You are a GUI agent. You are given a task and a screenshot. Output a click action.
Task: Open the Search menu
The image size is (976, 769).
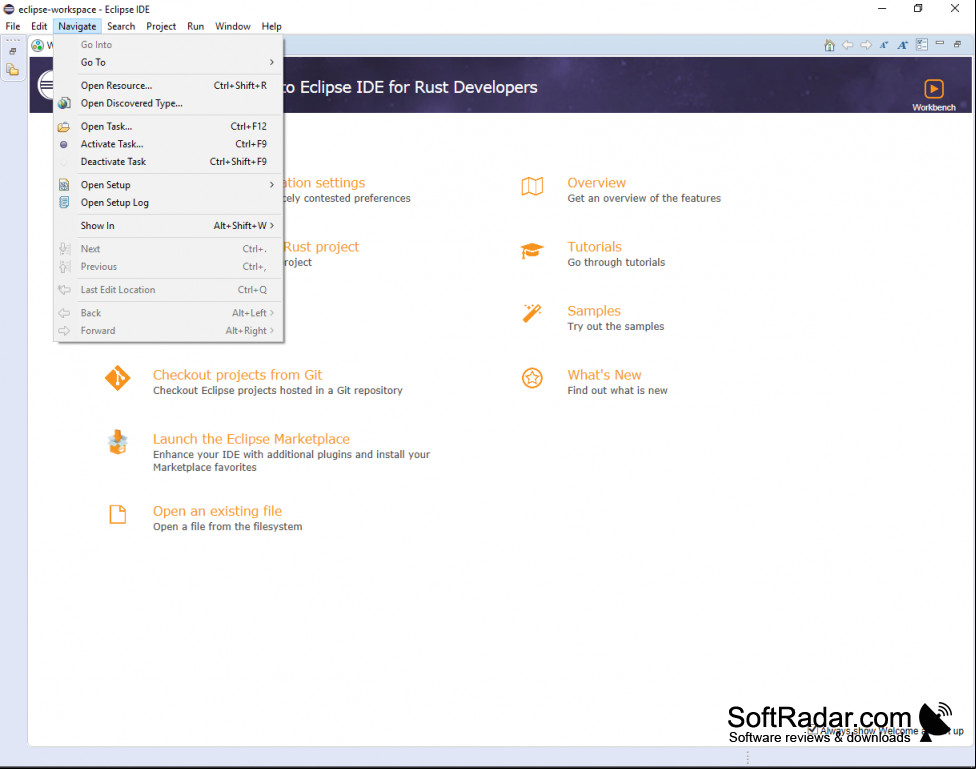click(x=121, y=26)
